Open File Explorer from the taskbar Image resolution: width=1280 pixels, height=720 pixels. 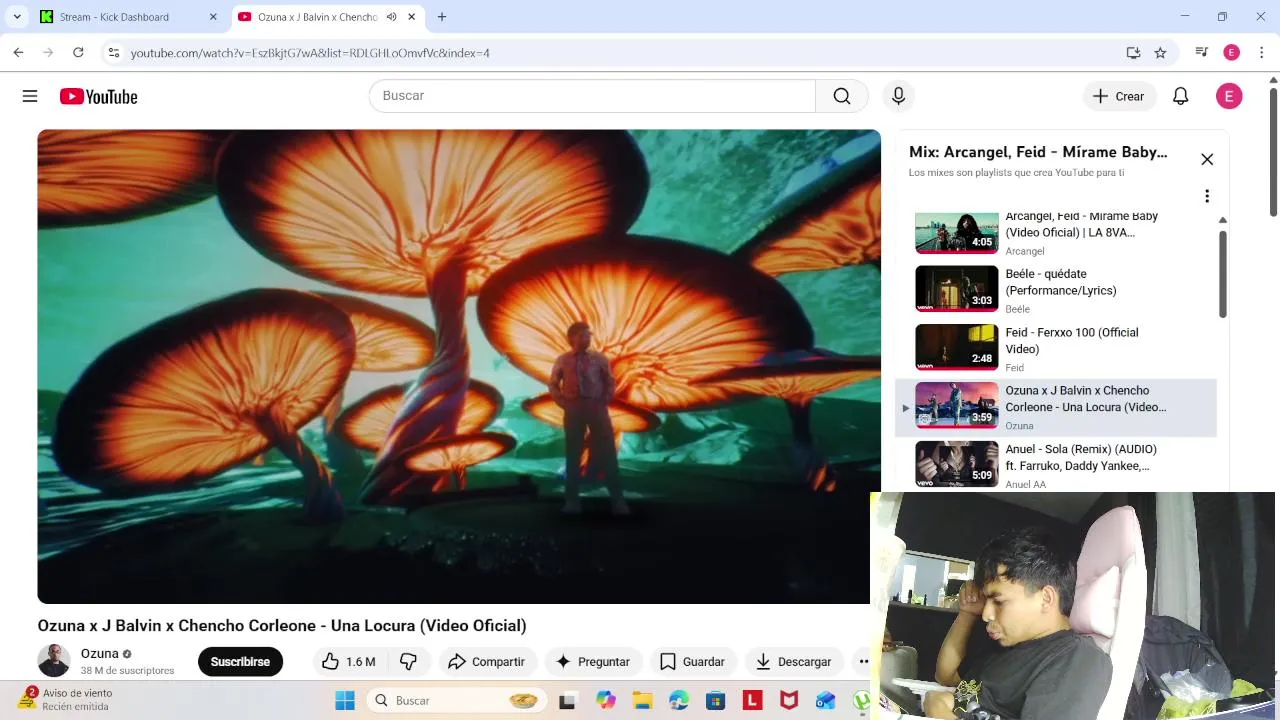(x=641, y=701)
